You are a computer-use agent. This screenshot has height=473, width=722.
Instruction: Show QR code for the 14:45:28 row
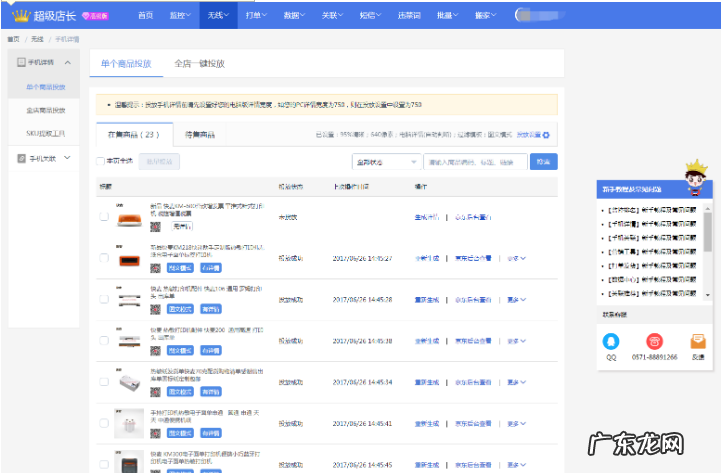click(x=155, y=309)
